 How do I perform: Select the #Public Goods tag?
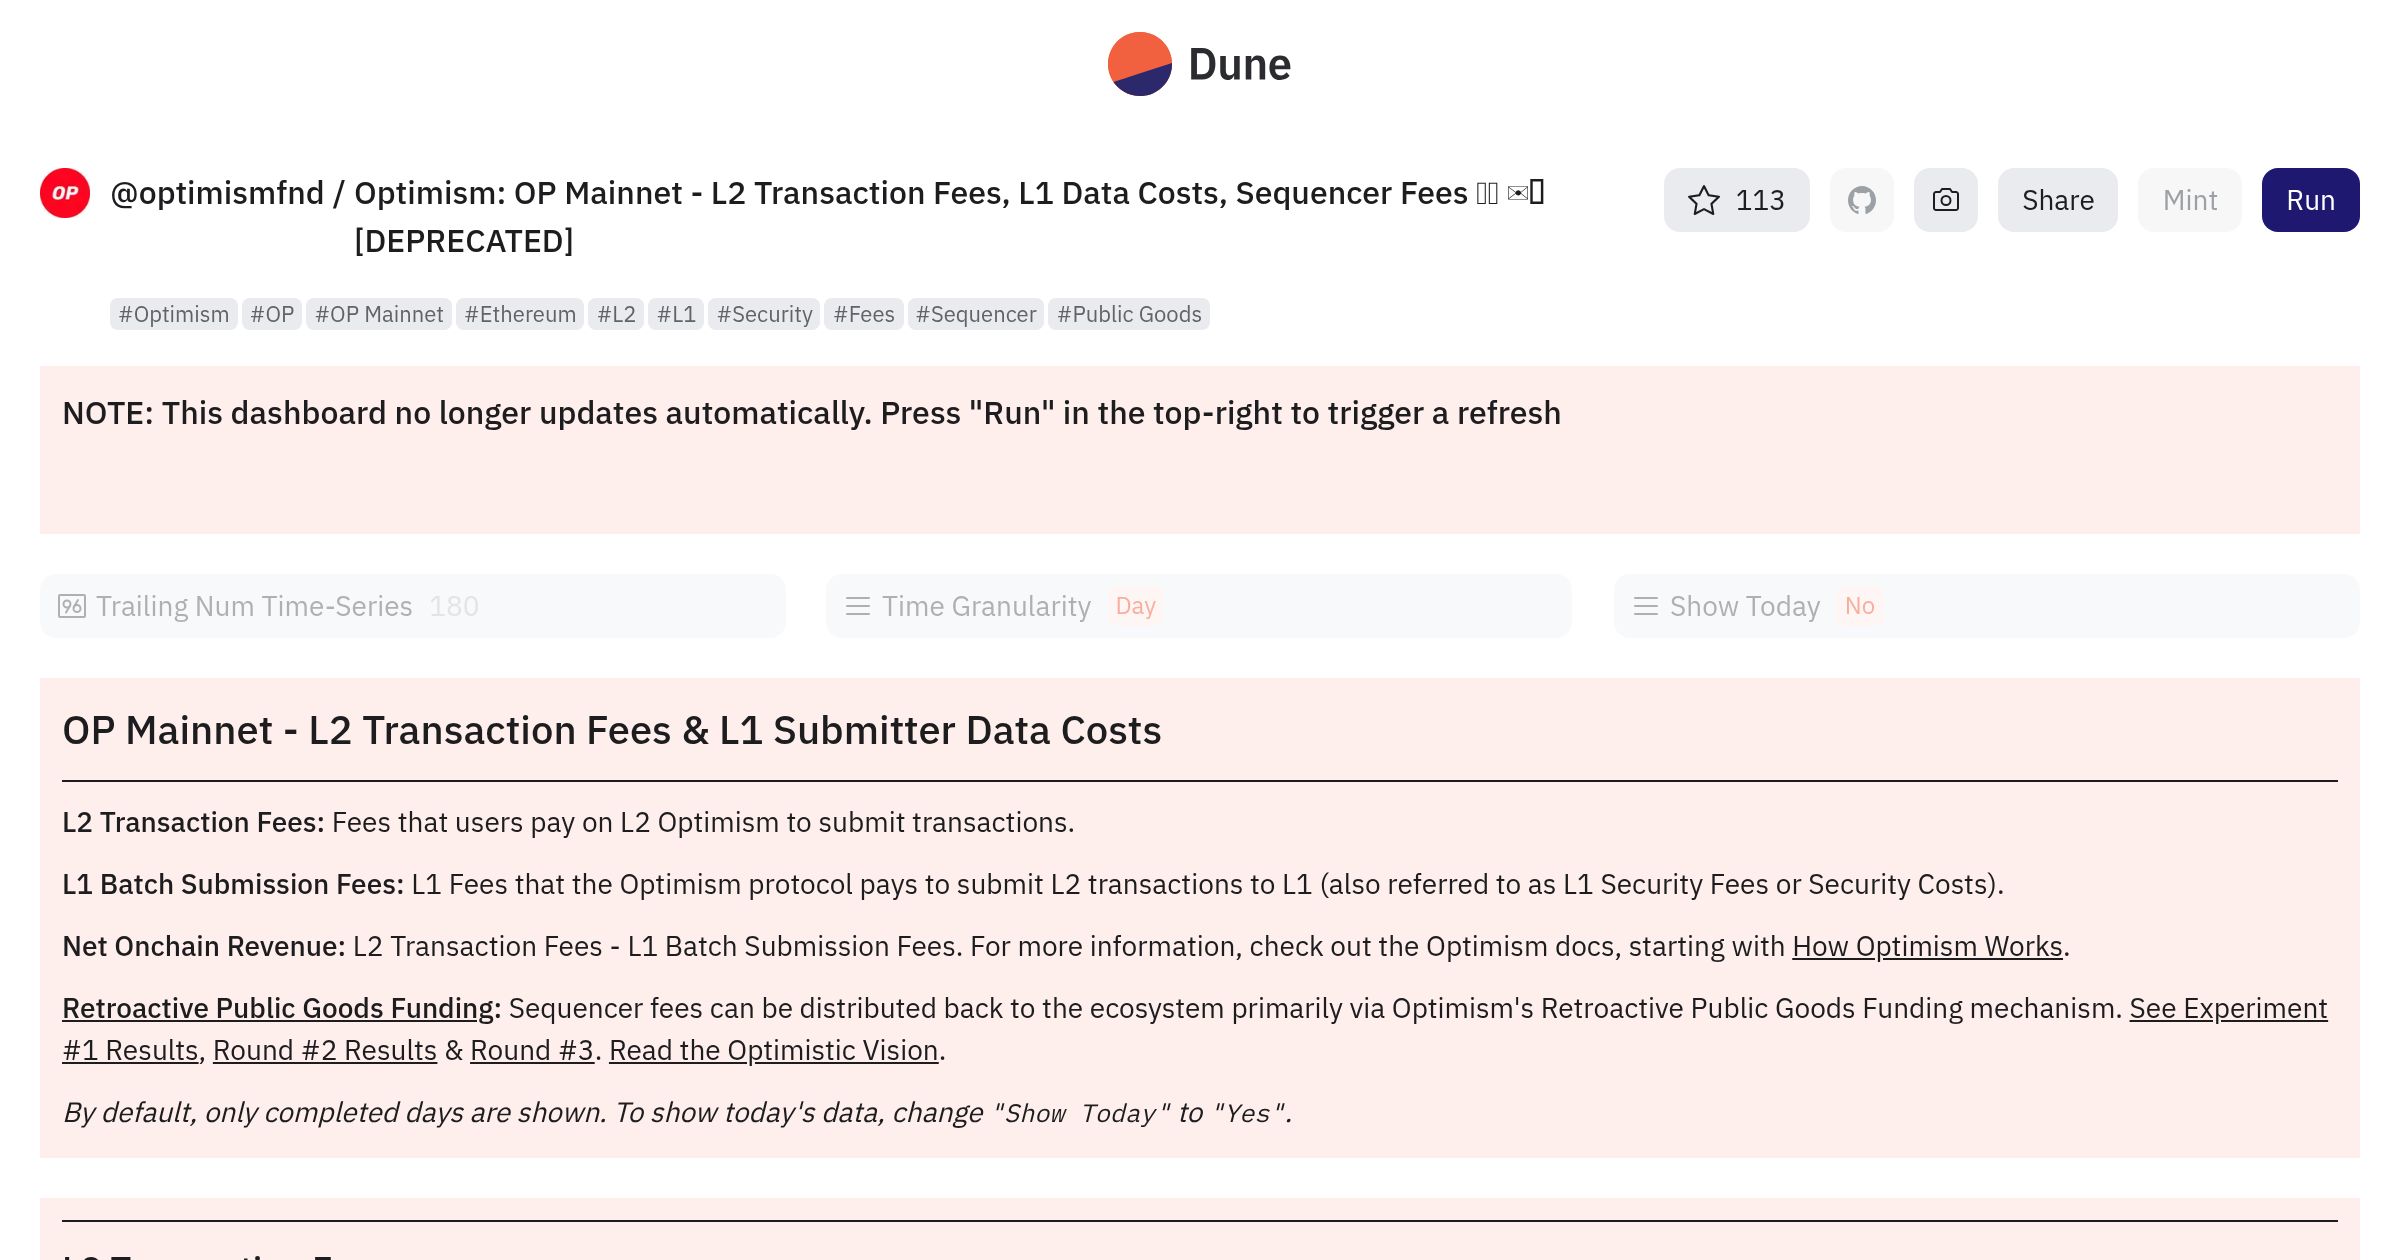(x=1129, y=314)
